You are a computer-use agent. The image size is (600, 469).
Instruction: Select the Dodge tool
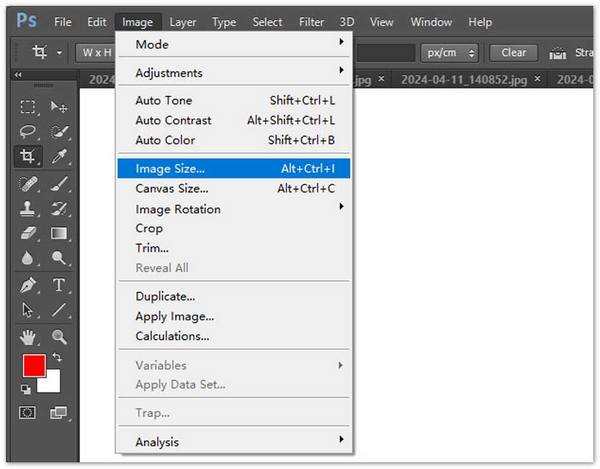click(59, 258)
